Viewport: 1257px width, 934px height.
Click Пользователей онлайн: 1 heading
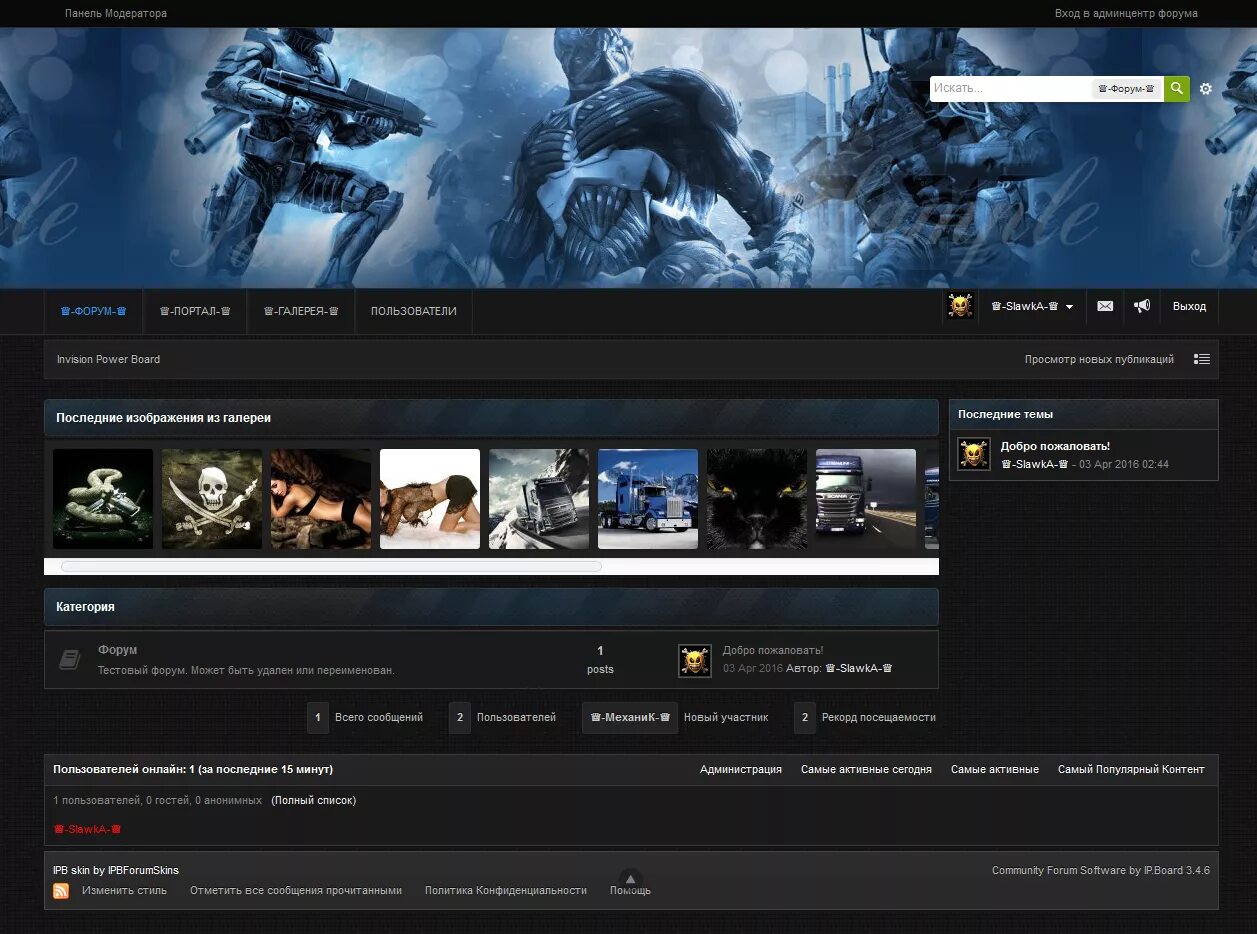click(x=193, y=769)
